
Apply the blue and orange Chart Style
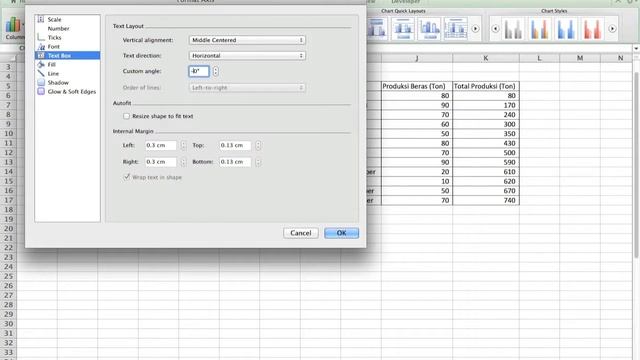[x=540, y=29]
